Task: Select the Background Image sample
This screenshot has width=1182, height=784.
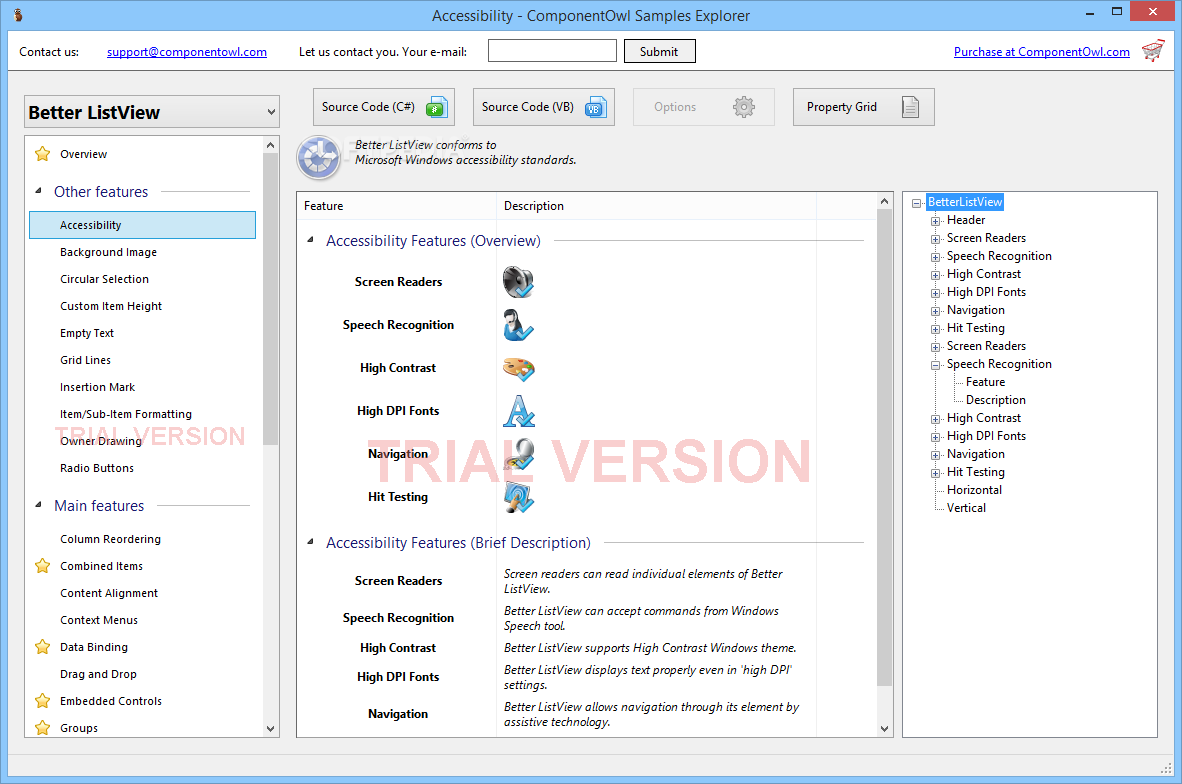Action: (x=109, y=252)
